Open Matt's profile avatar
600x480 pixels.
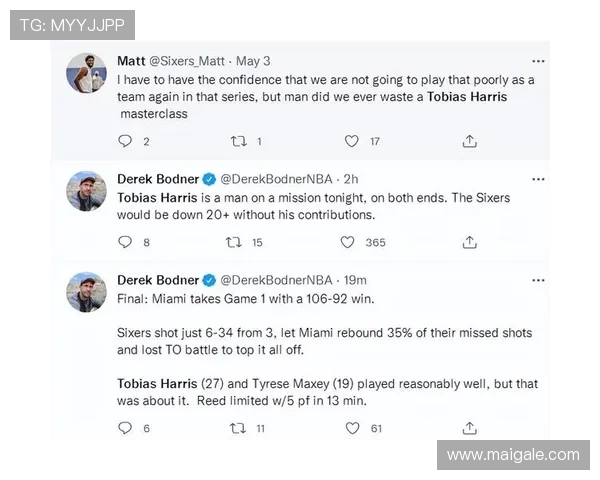pos(86,72)
